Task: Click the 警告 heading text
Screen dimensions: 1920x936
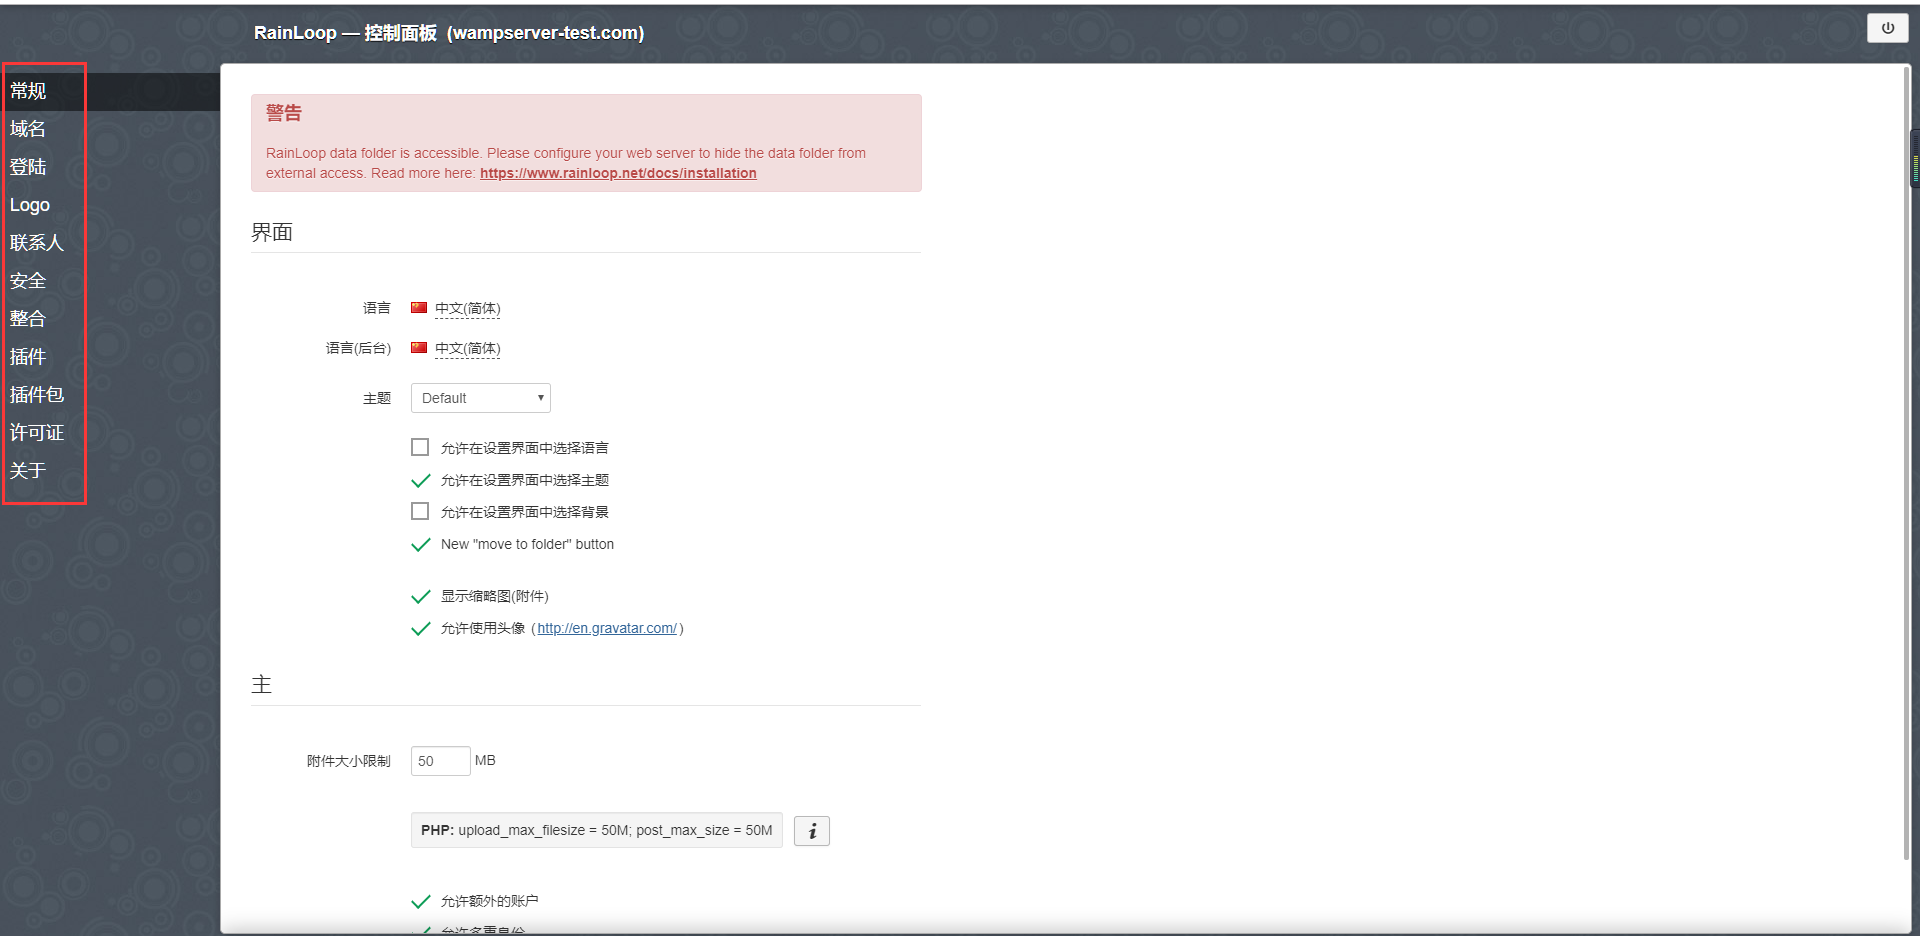Action: (x=284, y=113)
